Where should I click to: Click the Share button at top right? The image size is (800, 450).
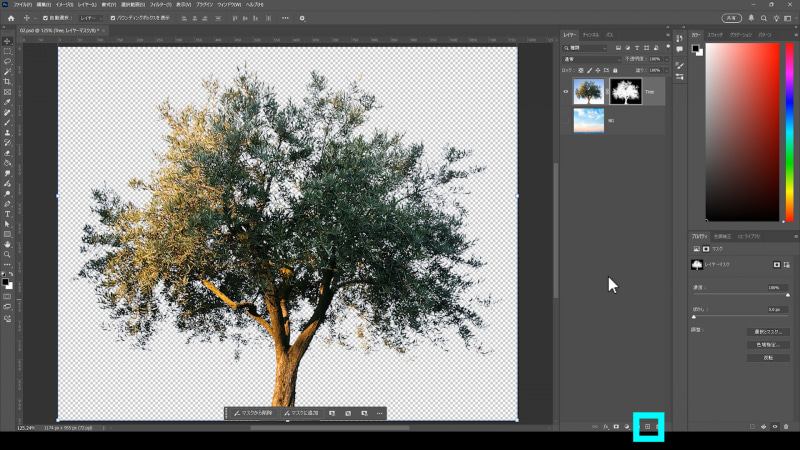(x=732, y=18)
